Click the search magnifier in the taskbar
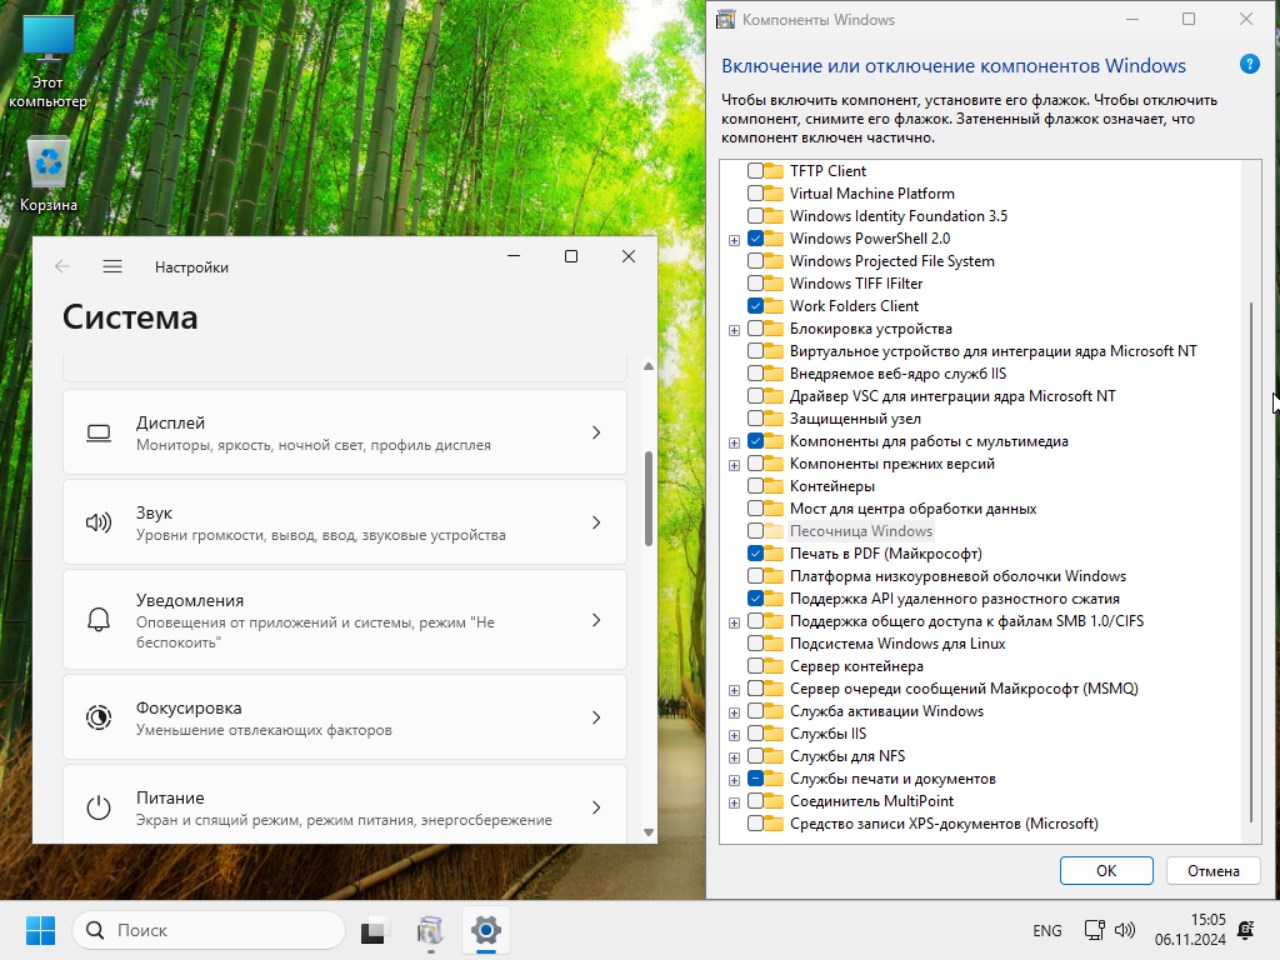Screen dimensions: 1280x960 pyautogui.click(x=95, y=930)
